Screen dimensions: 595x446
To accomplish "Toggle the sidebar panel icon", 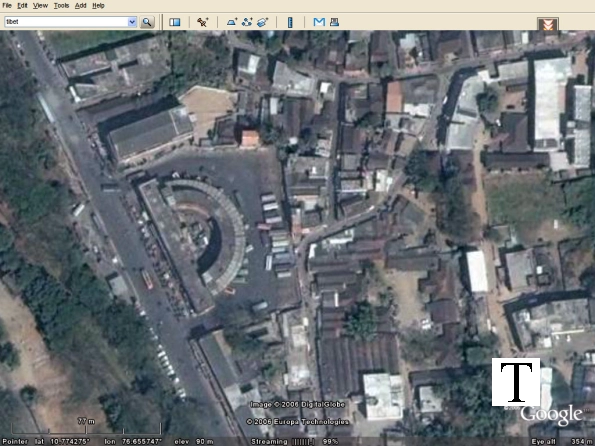I will click(x=175, y=22).
